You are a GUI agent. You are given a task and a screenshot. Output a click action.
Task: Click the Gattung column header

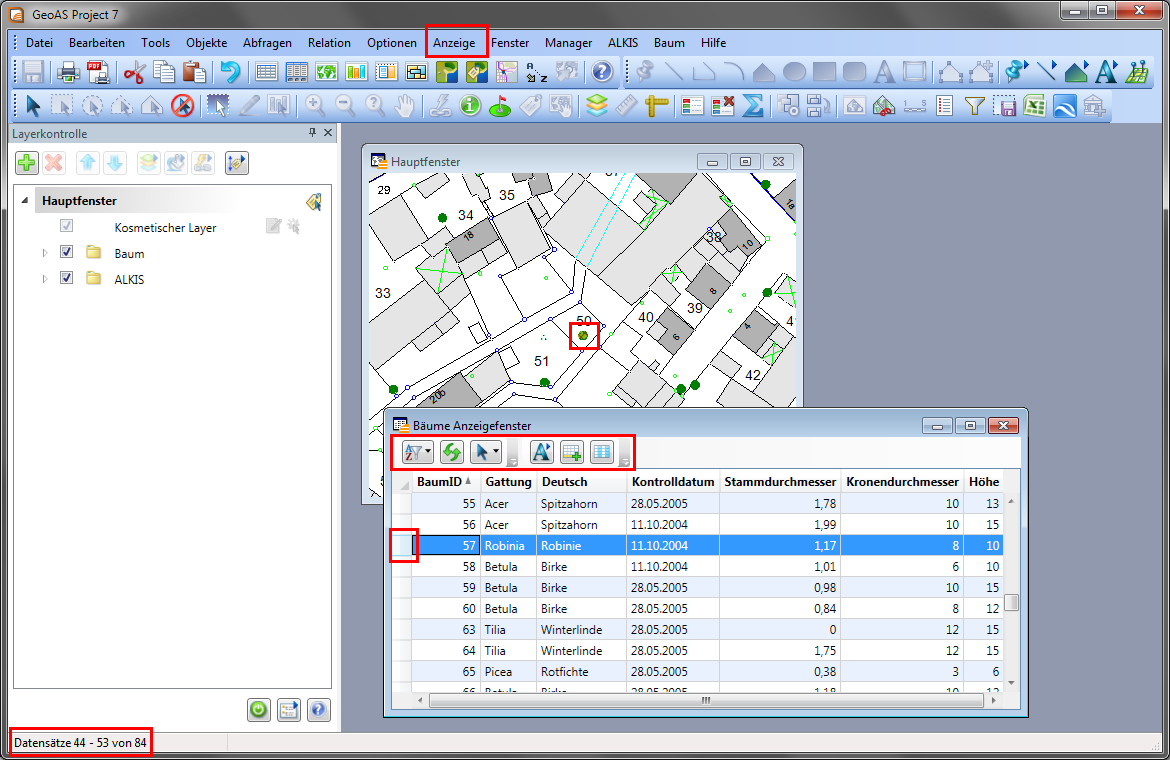pos(508,482)
